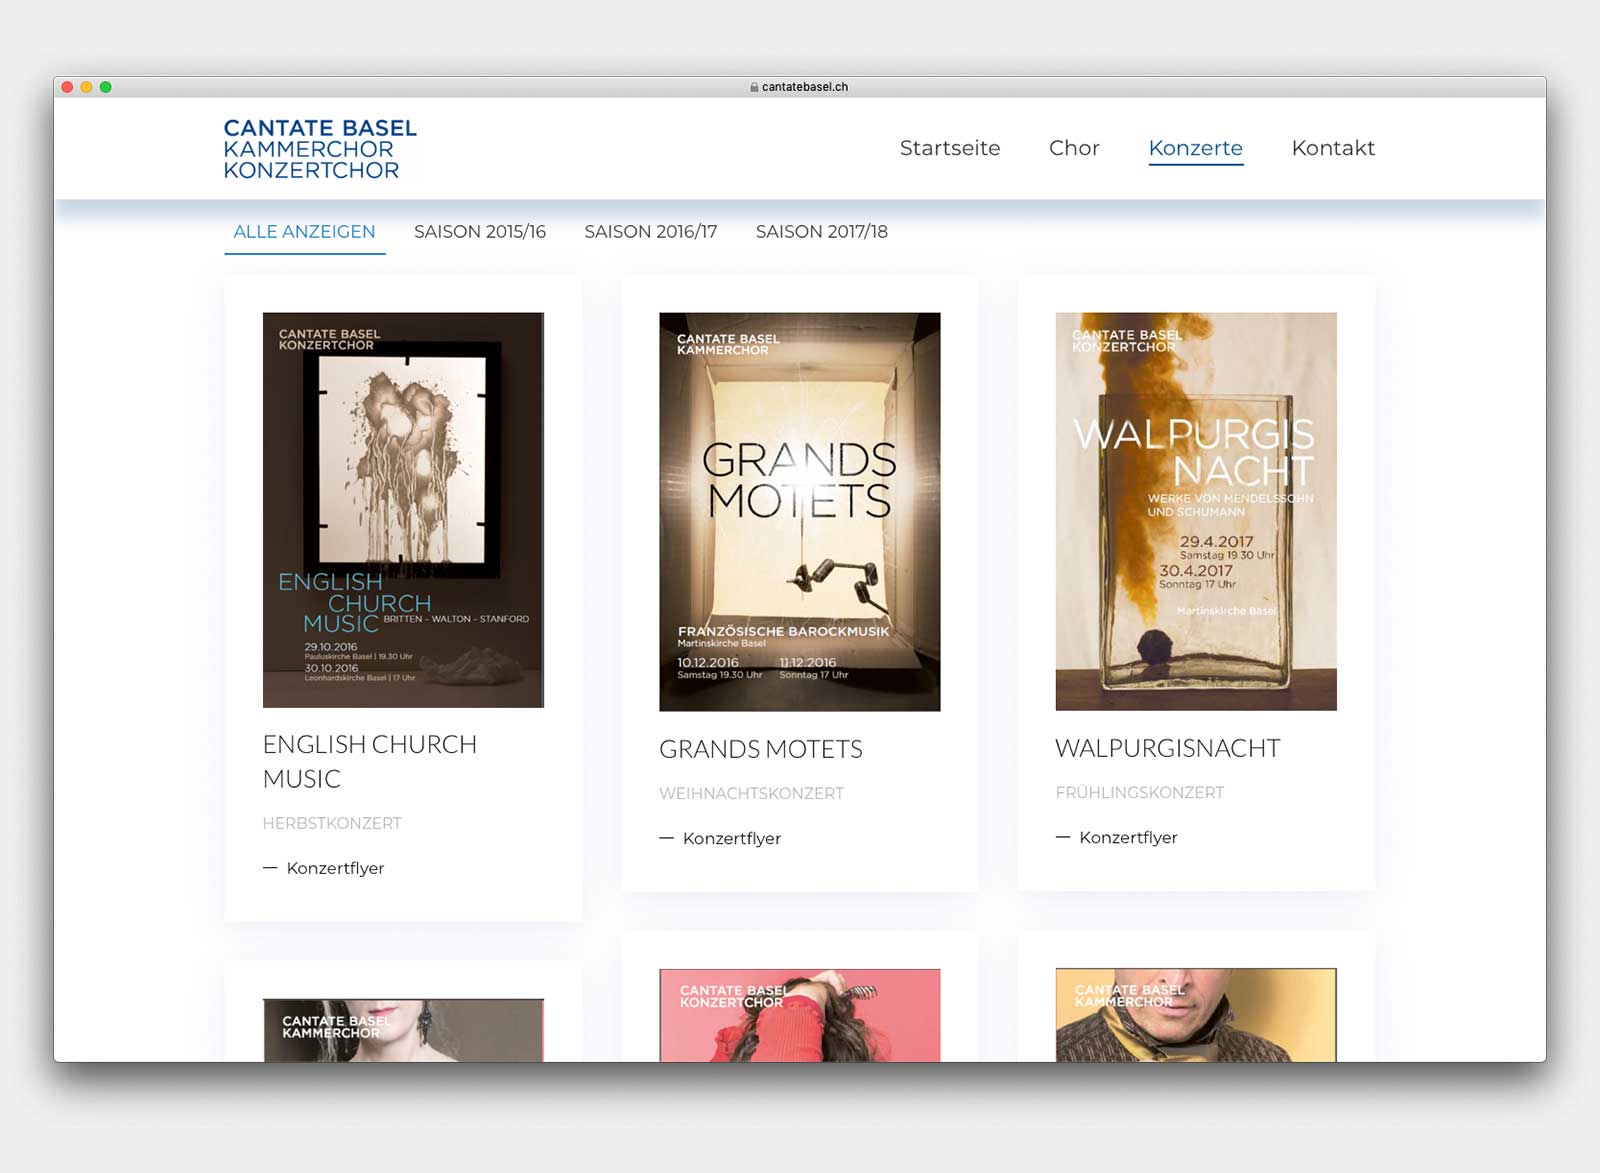Click the Grands Motets title heading
Image resolution: width=1600 pixels, height=1173 pixels.
760,749
